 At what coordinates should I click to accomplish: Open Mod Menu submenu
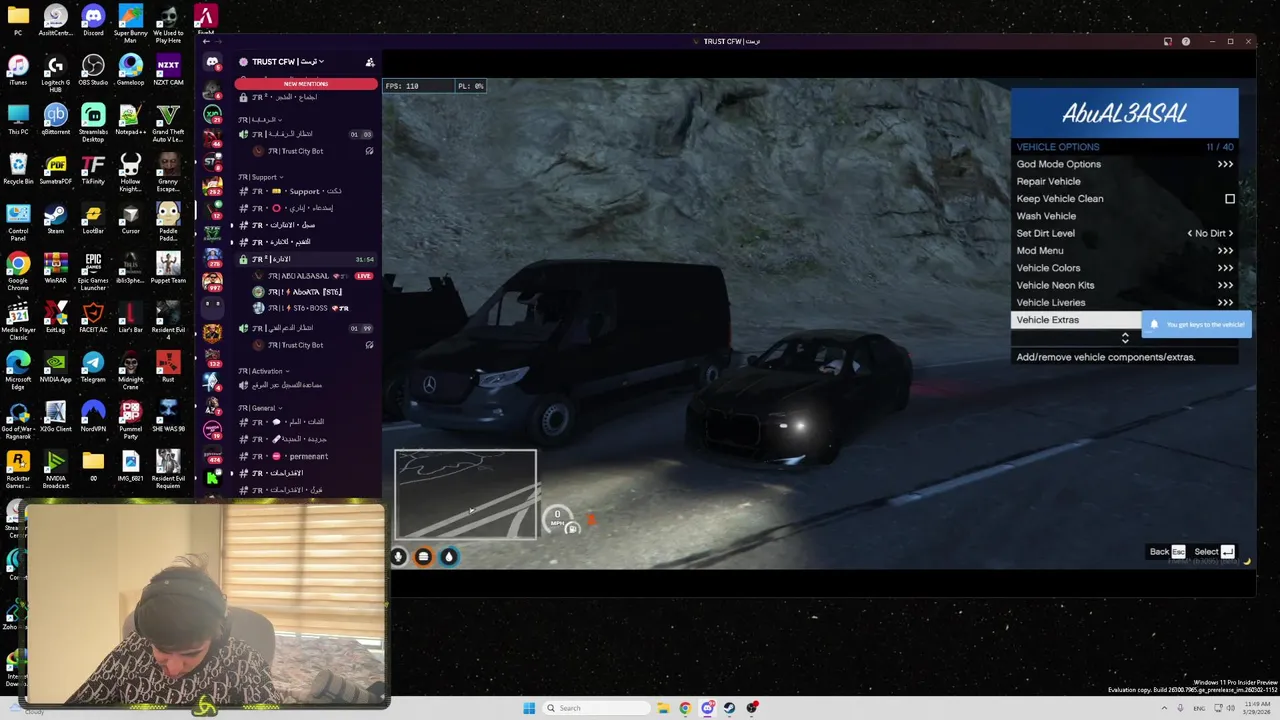click(1125, 250)
